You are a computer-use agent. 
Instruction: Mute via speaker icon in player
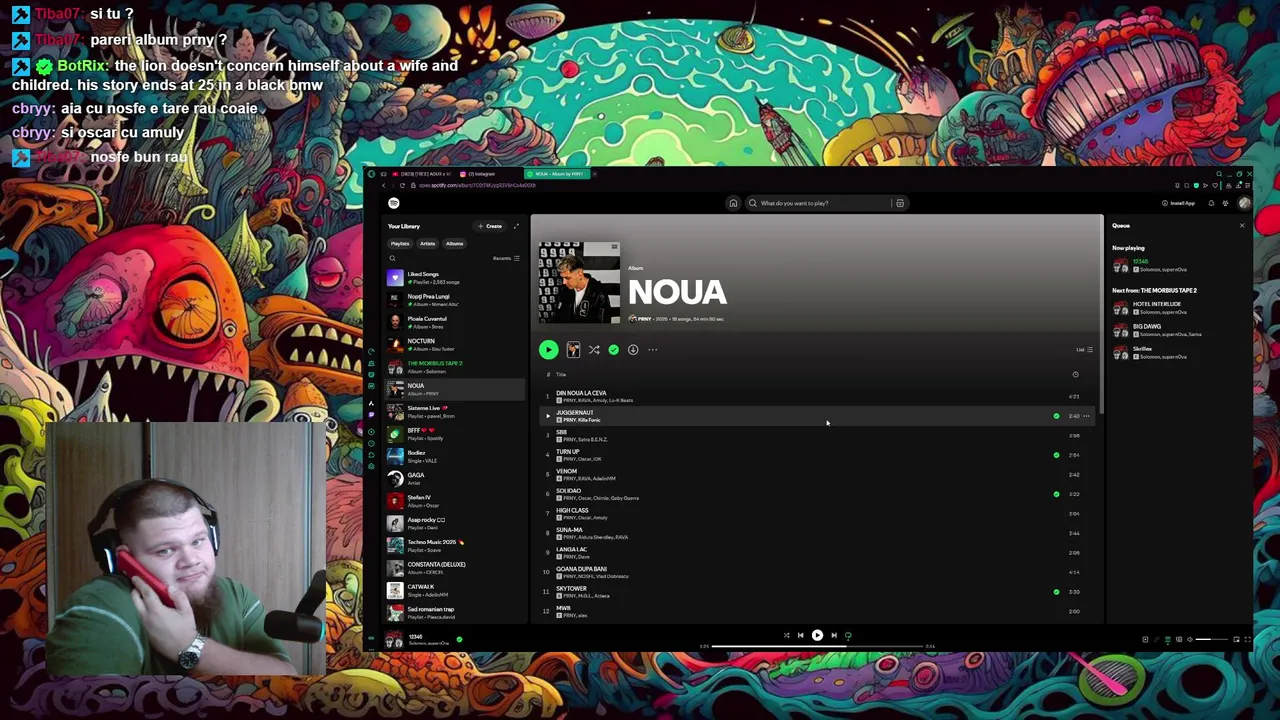1190,639
